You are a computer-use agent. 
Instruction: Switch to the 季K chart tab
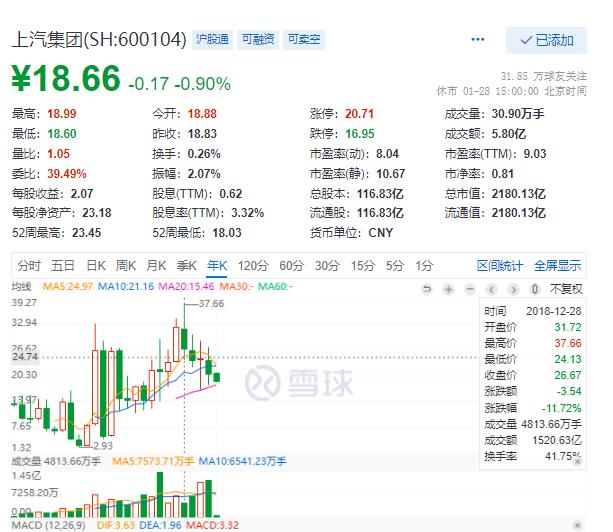tap(186, 266)
